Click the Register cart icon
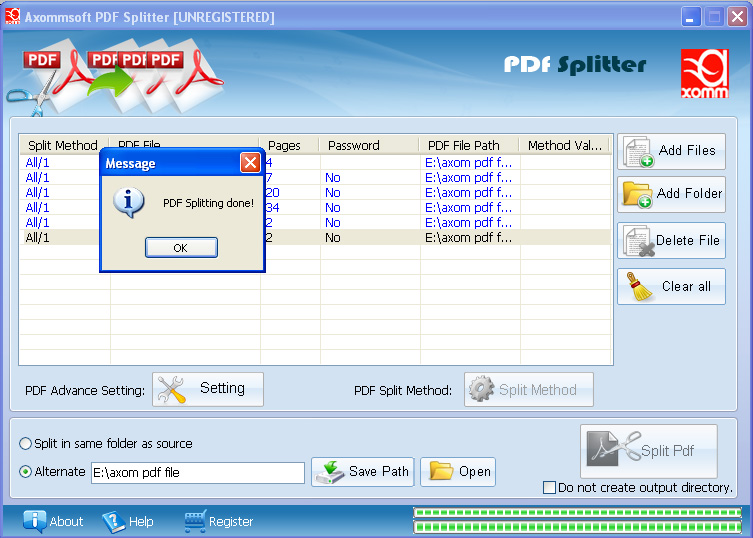The width and height of the screenshot is (753, 538). tap(194, 521)
